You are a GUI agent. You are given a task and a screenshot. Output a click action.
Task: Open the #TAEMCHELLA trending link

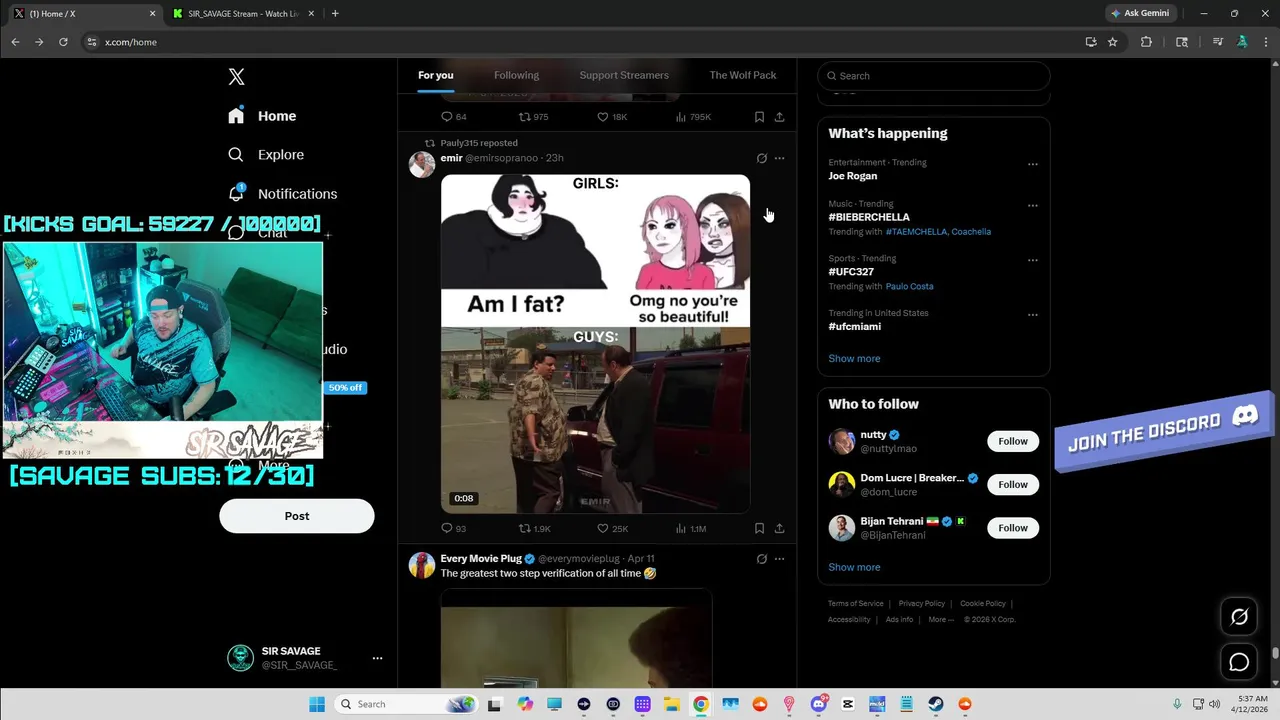pos(916,232)
